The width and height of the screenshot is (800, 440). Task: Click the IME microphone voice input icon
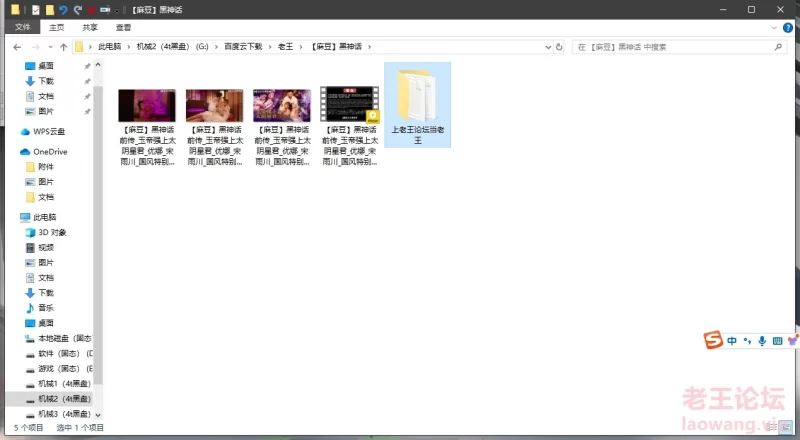pos(762,340)
